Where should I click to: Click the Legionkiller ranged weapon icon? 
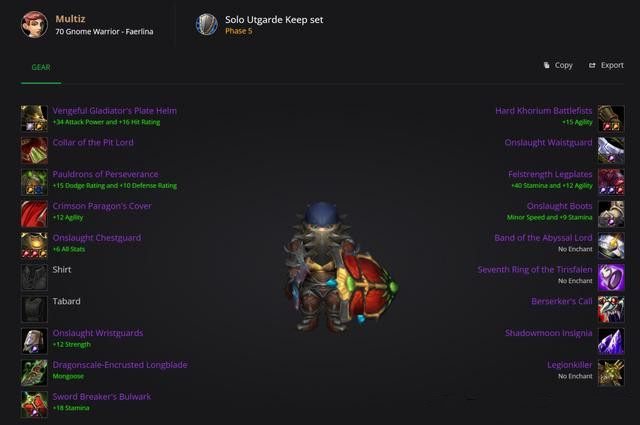coord(611,373)
